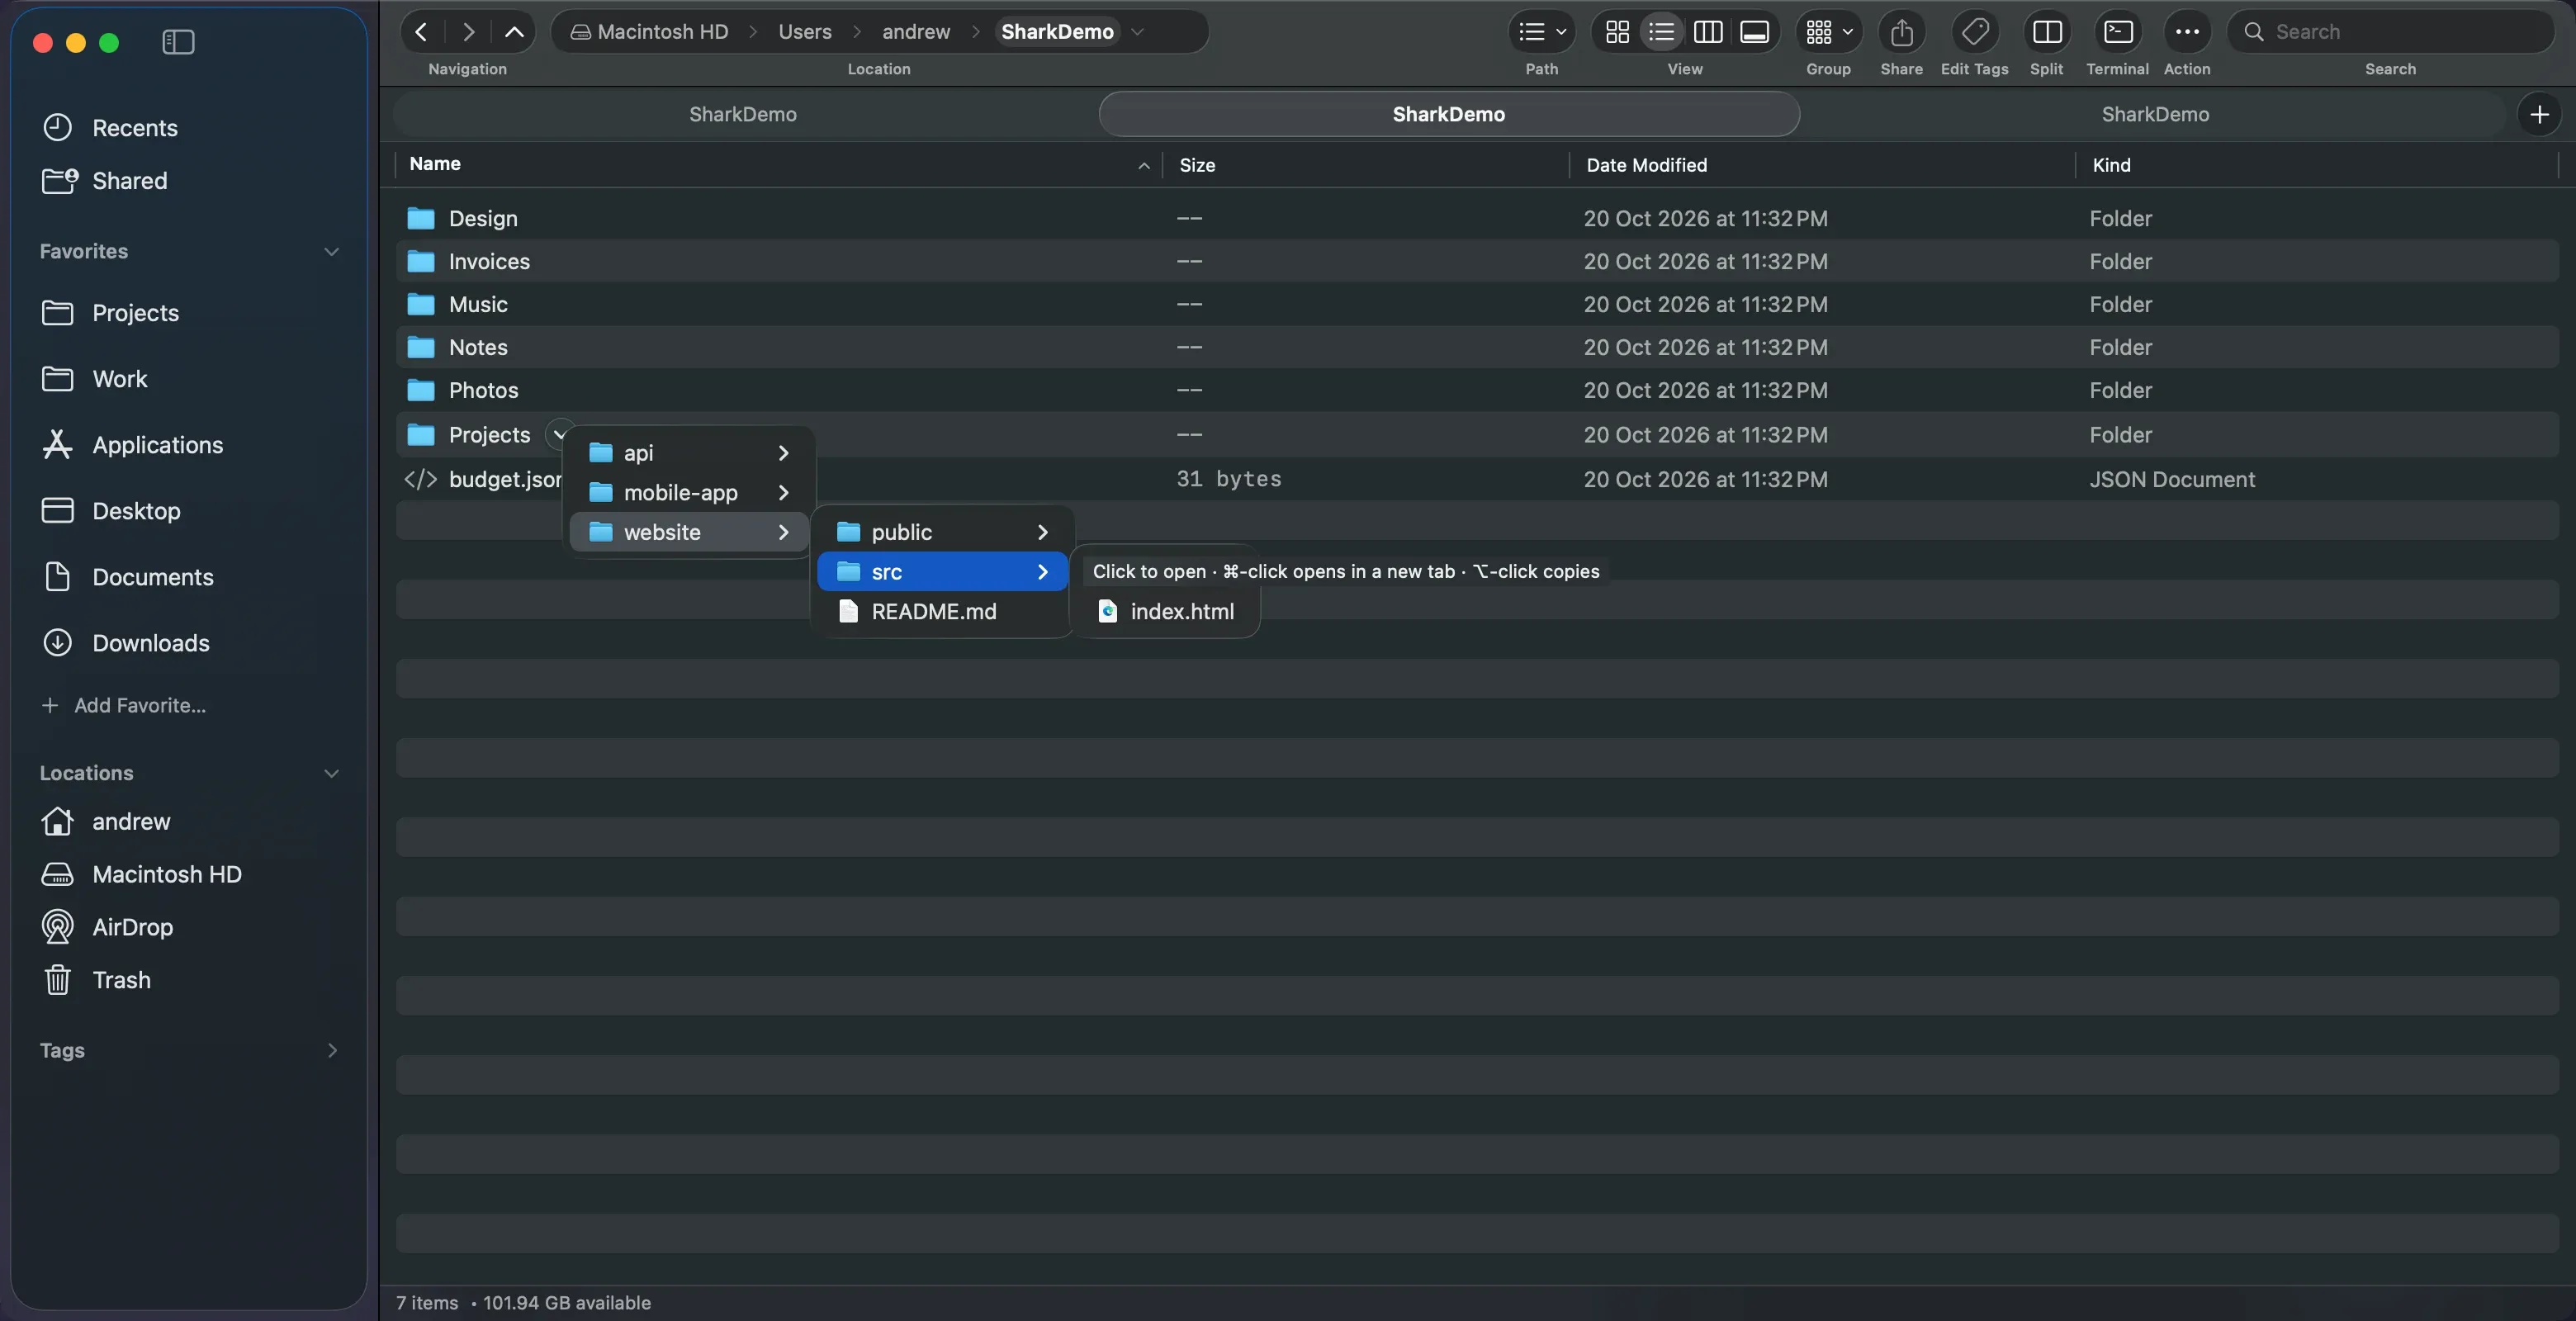Screen dimensions: 2576x1321
Task: Select the src folder menu item
Action: point(943,572)
